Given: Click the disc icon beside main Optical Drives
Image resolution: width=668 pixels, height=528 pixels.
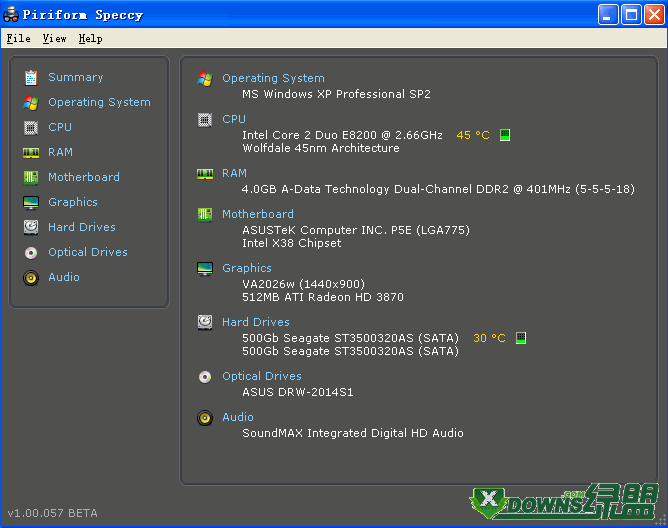Looking at the screenshot, I should pyautogui.click(x=205, y=377).
